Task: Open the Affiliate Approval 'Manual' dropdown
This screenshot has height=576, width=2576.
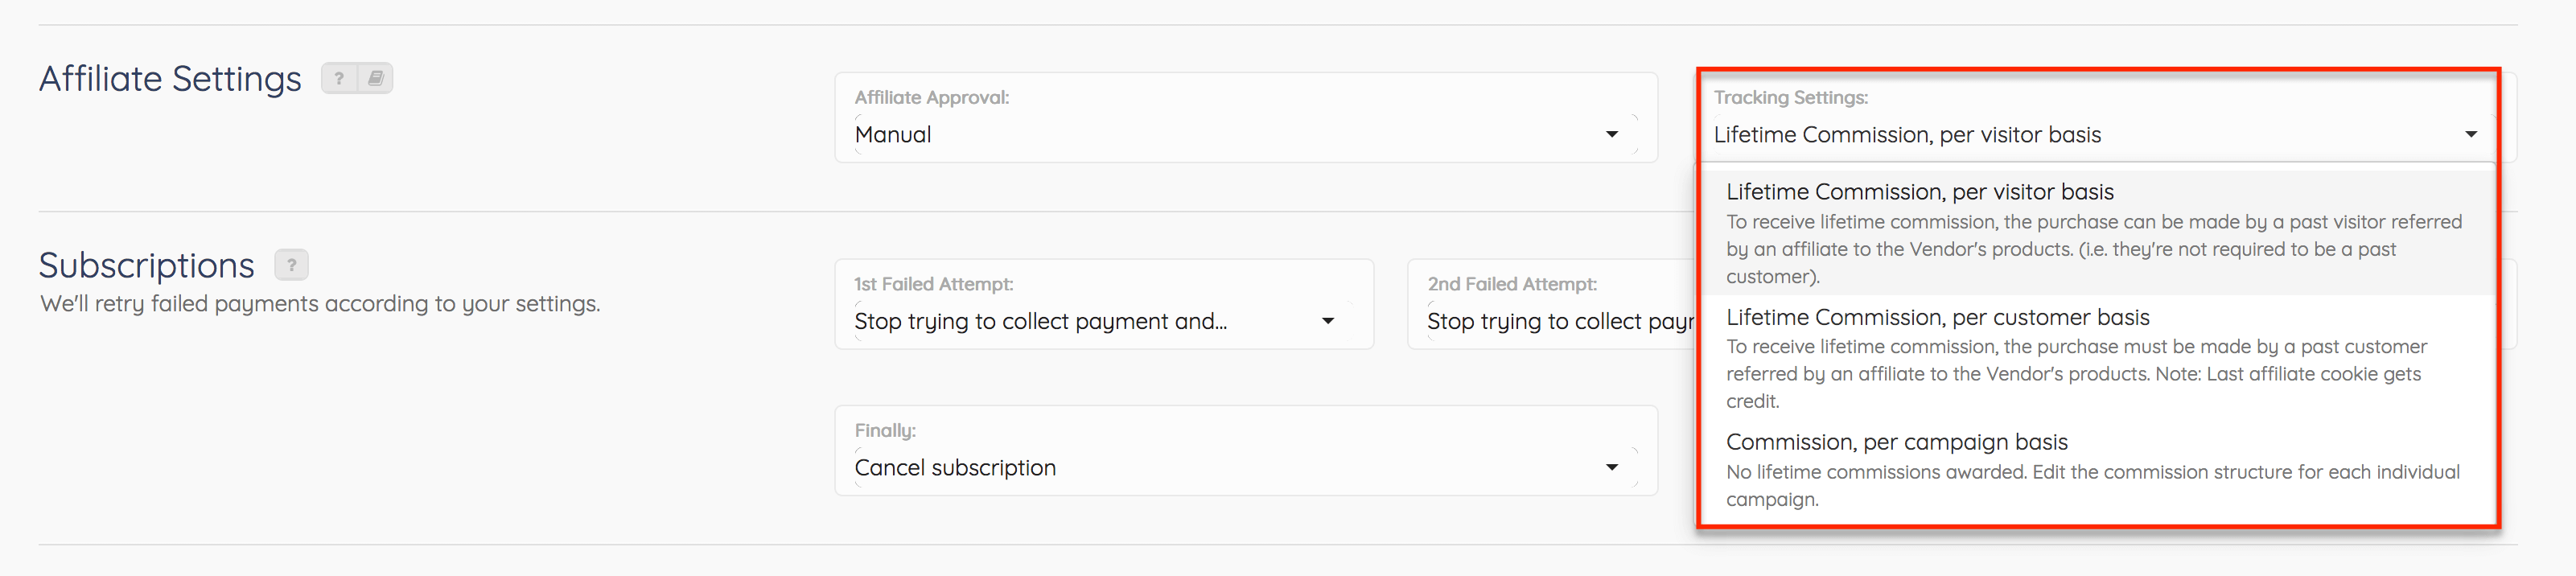Action: click(x=1246, y=118)
